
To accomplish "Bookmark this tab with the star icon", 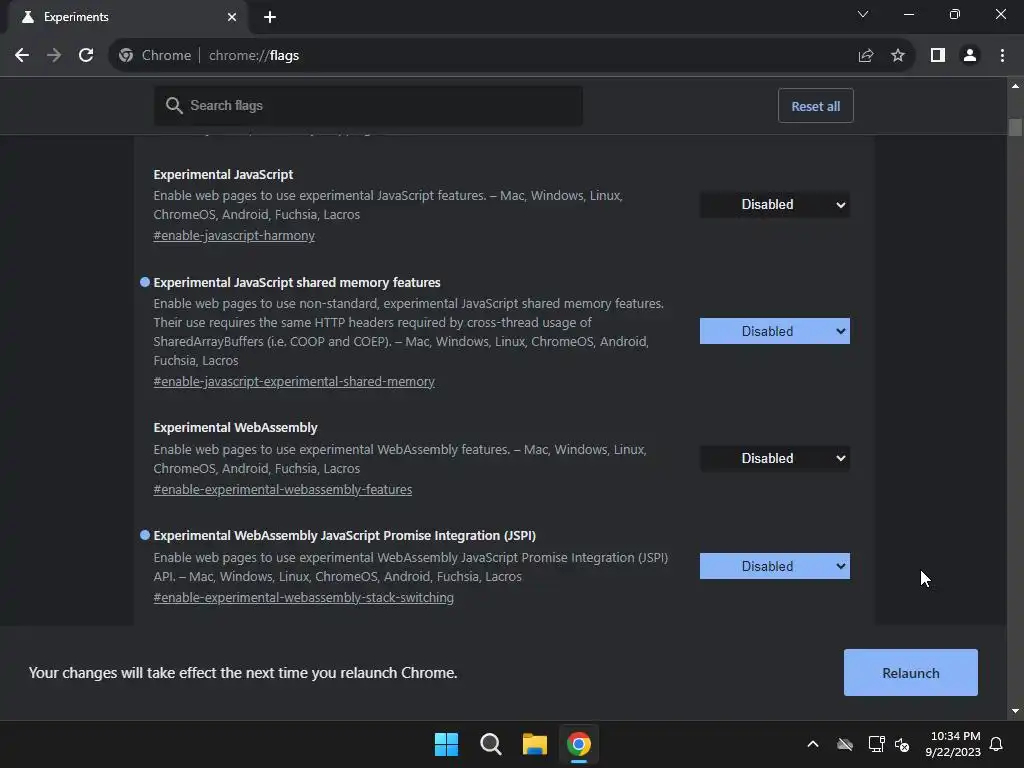I will [898, 56].
